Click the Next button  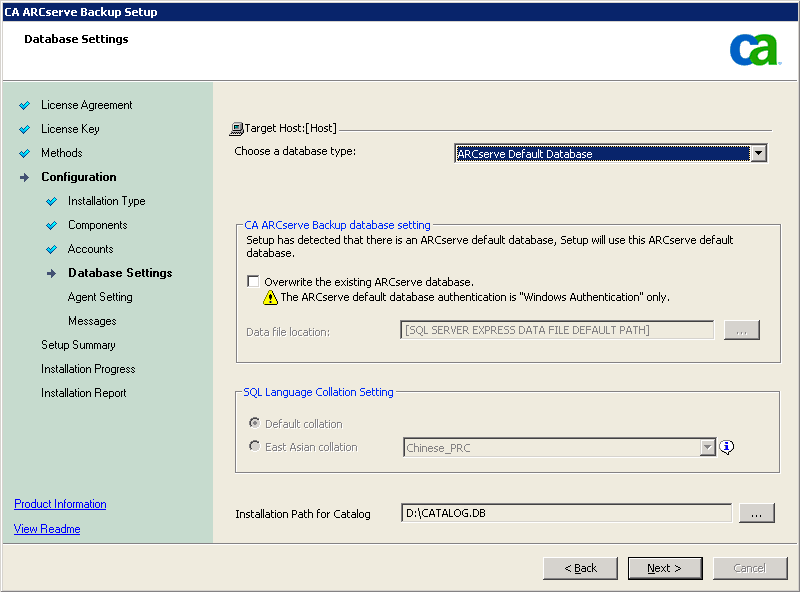point(665,568)
